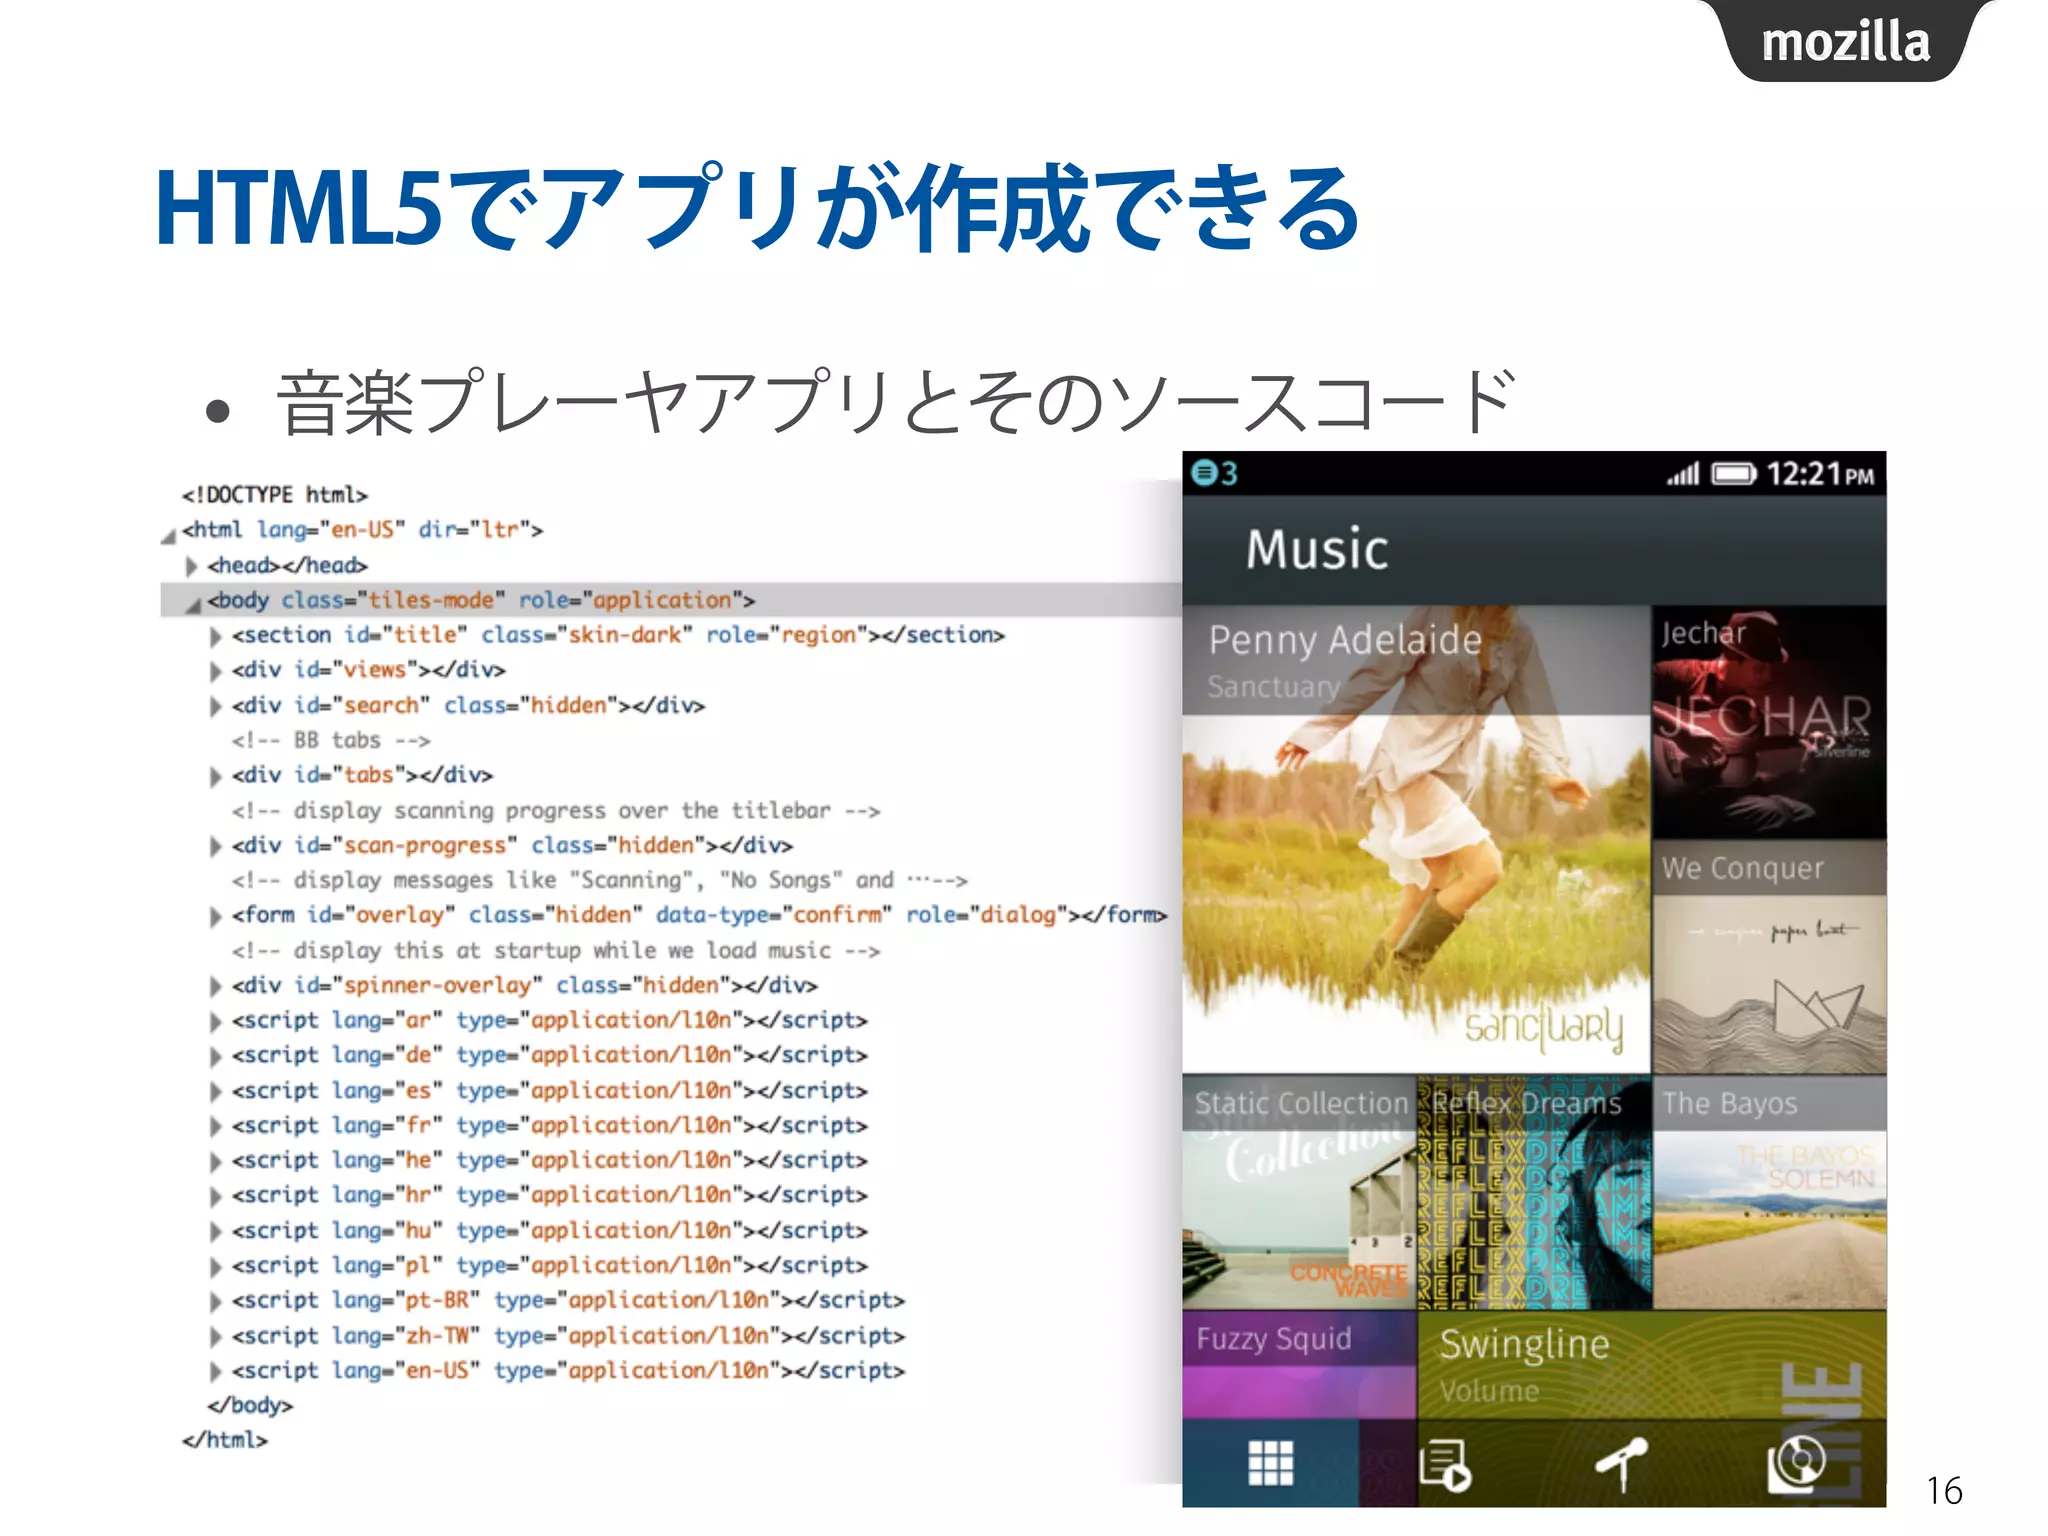Image resolution: width=2048 pixels, height=1536 pixels.
Task: Expand the script lang hr node
Action: 215,1196
